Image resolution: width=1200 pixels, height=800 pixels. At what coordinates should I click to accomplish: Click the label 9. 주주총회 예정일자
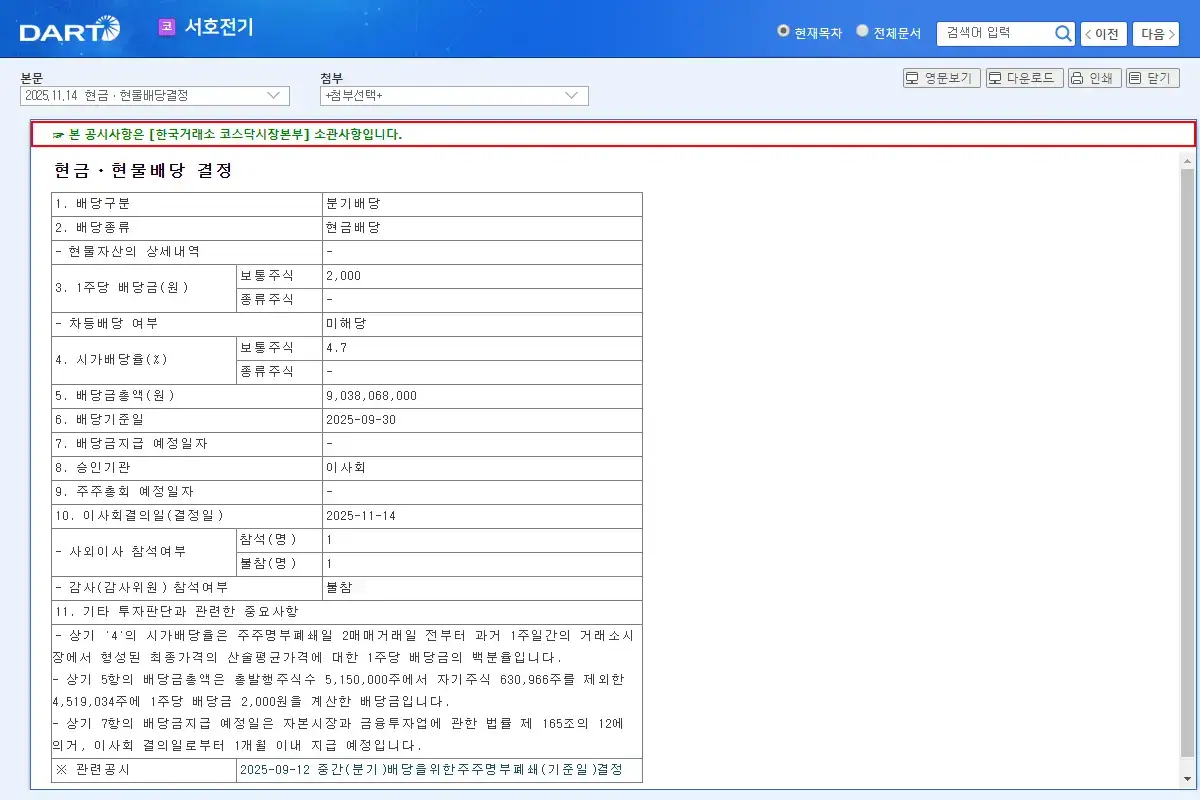click(x=125, y=492)
